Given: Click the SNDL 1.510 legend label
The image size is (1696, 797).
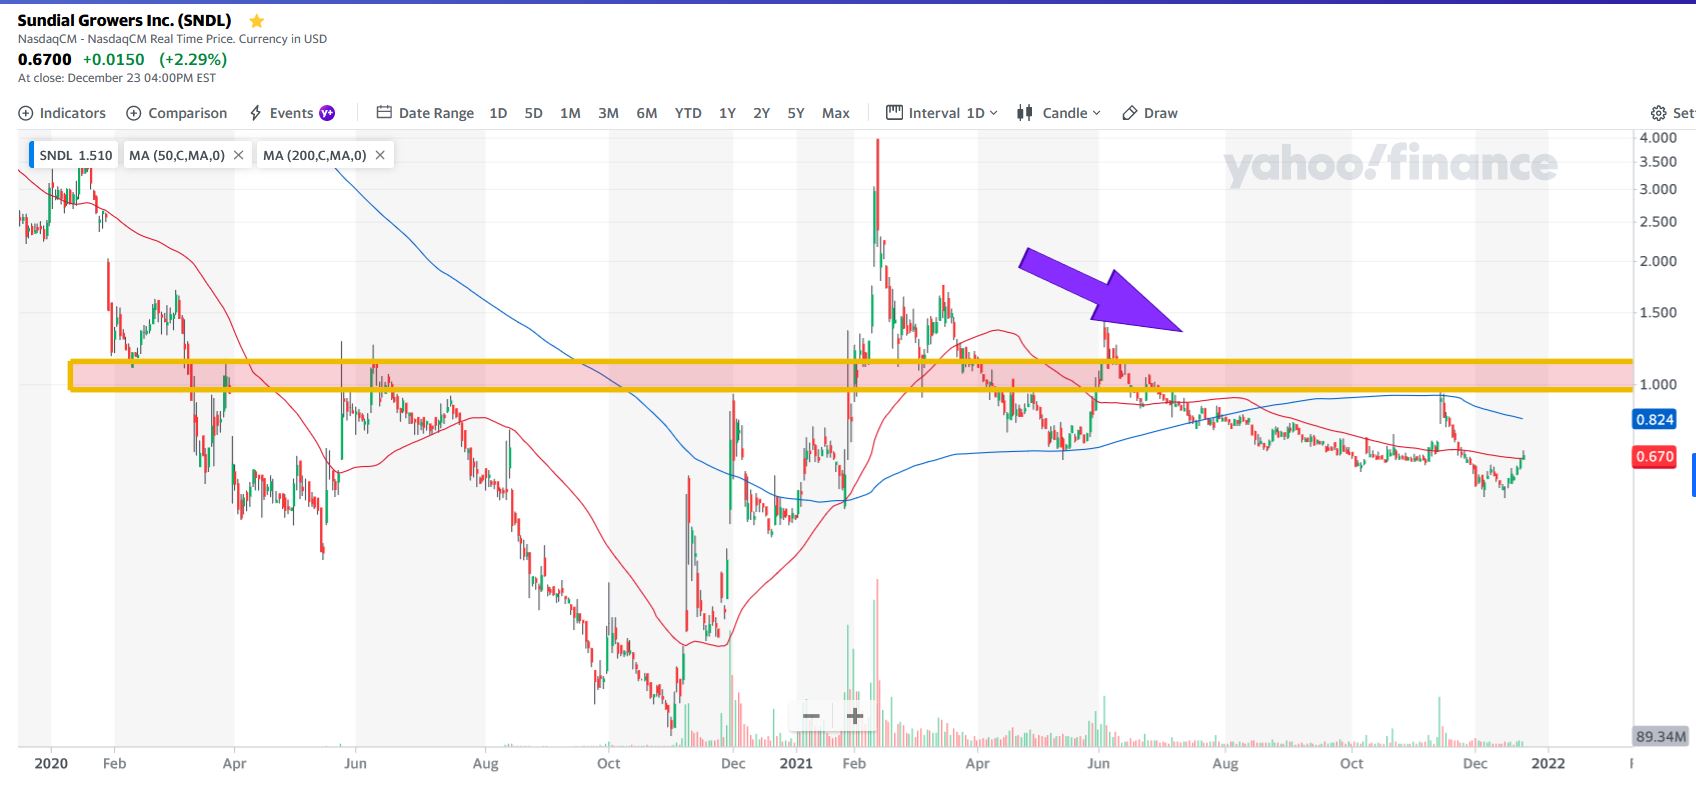Looking at the screenshot, I should 75,155.
